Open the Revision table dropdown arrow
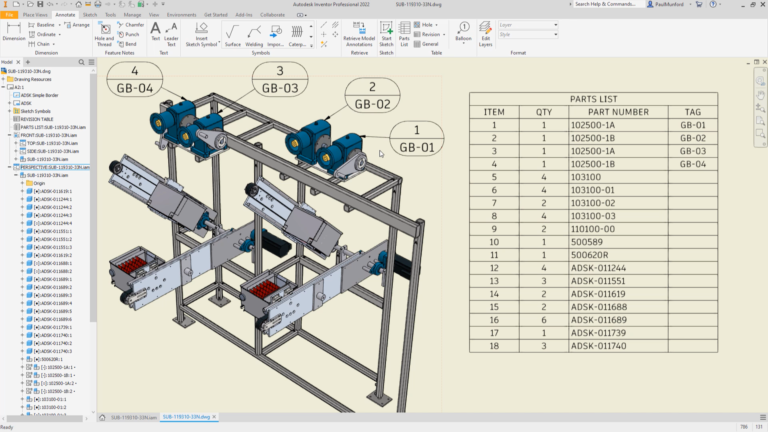The width and height of the screenshot is (768, 432). 444,34
